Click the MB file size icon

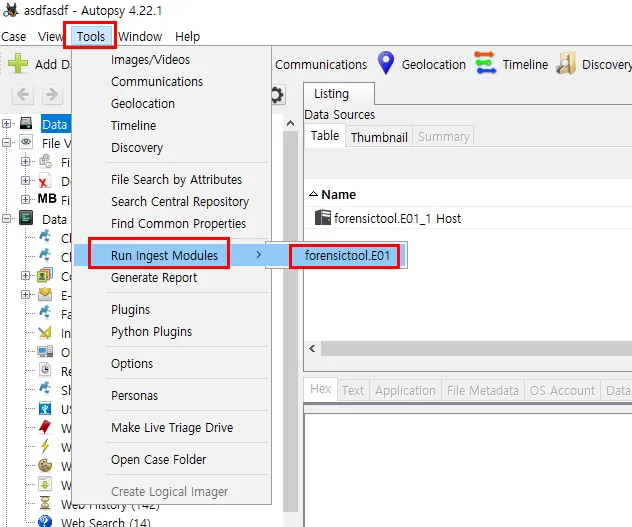(x=47, y=199)
